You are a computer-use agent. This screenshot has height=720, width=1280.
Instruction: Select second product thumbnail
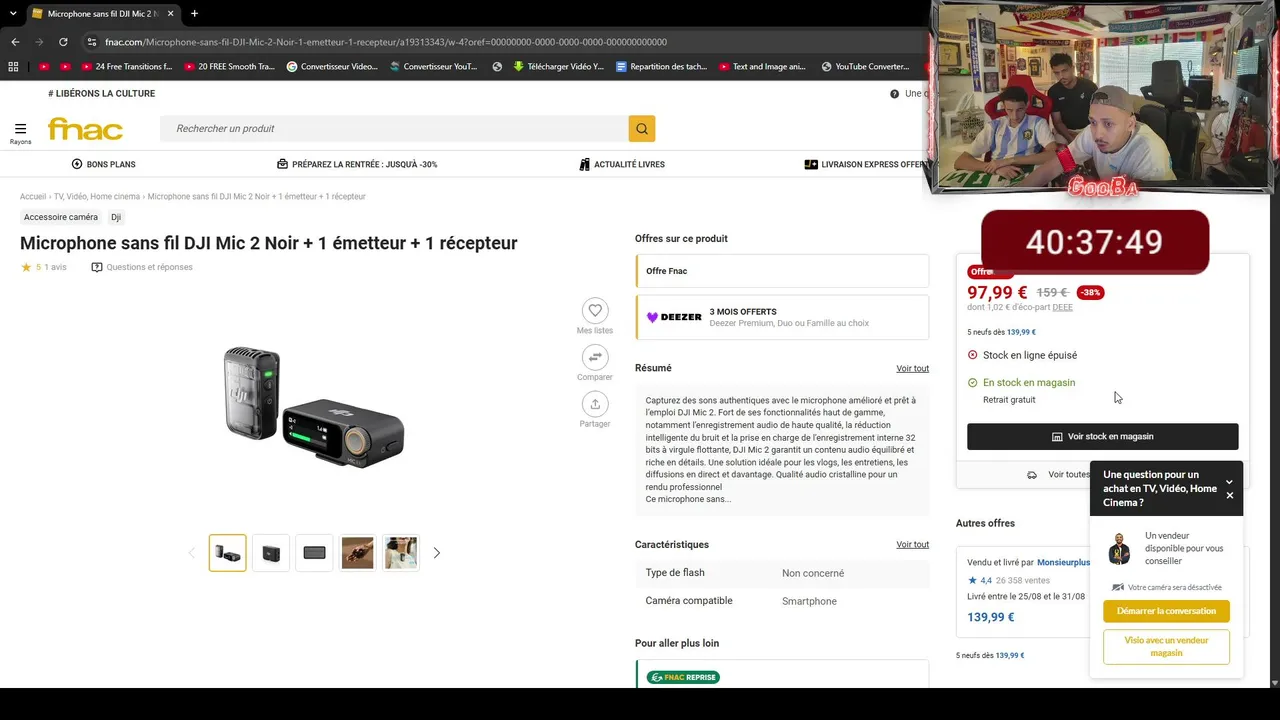pos(271,553)
